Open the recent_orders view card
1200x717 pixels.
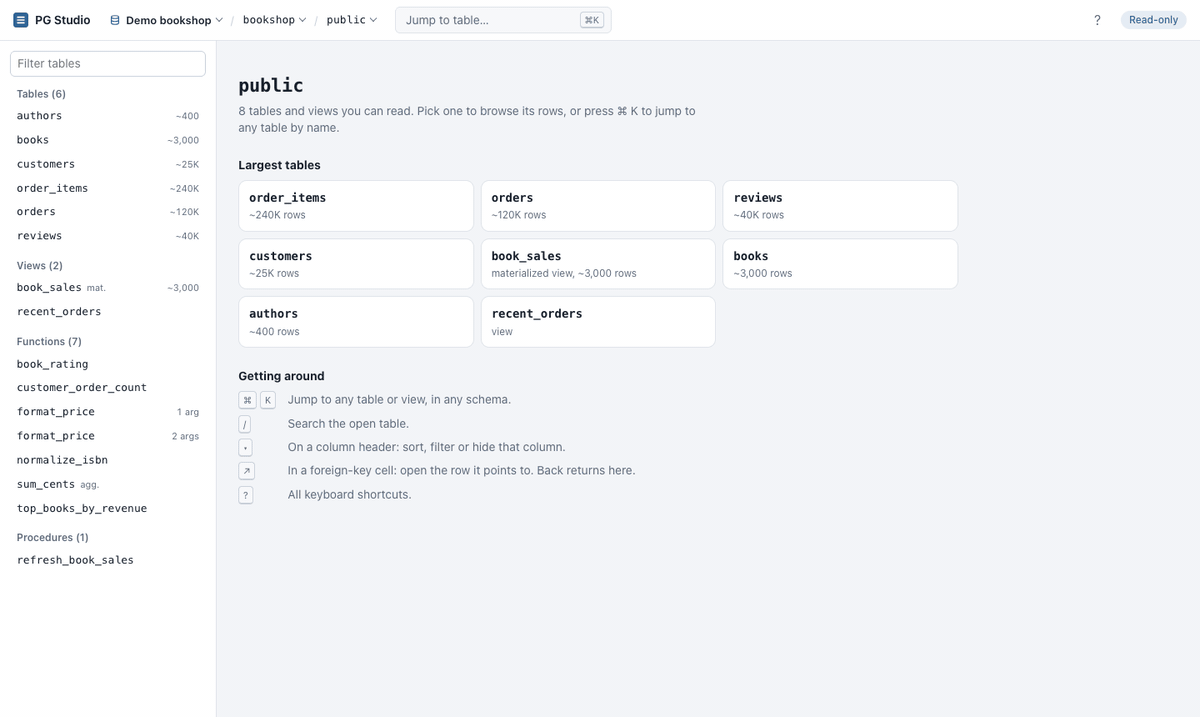click(598, 322)
